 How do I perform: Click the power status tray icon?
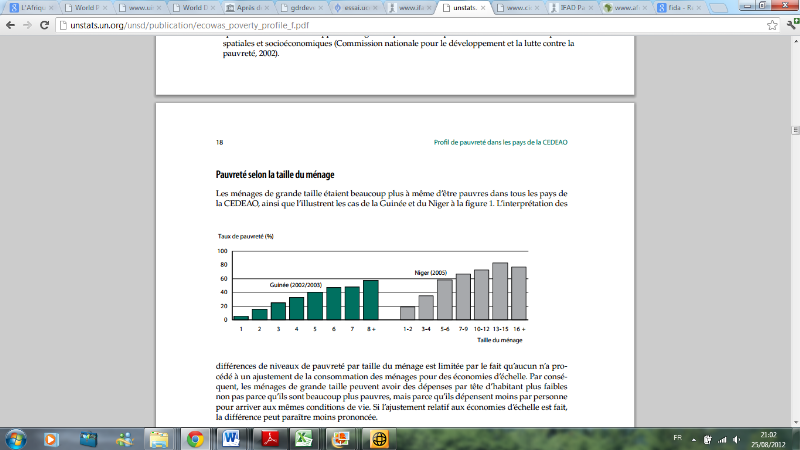(x=708, y=439)
